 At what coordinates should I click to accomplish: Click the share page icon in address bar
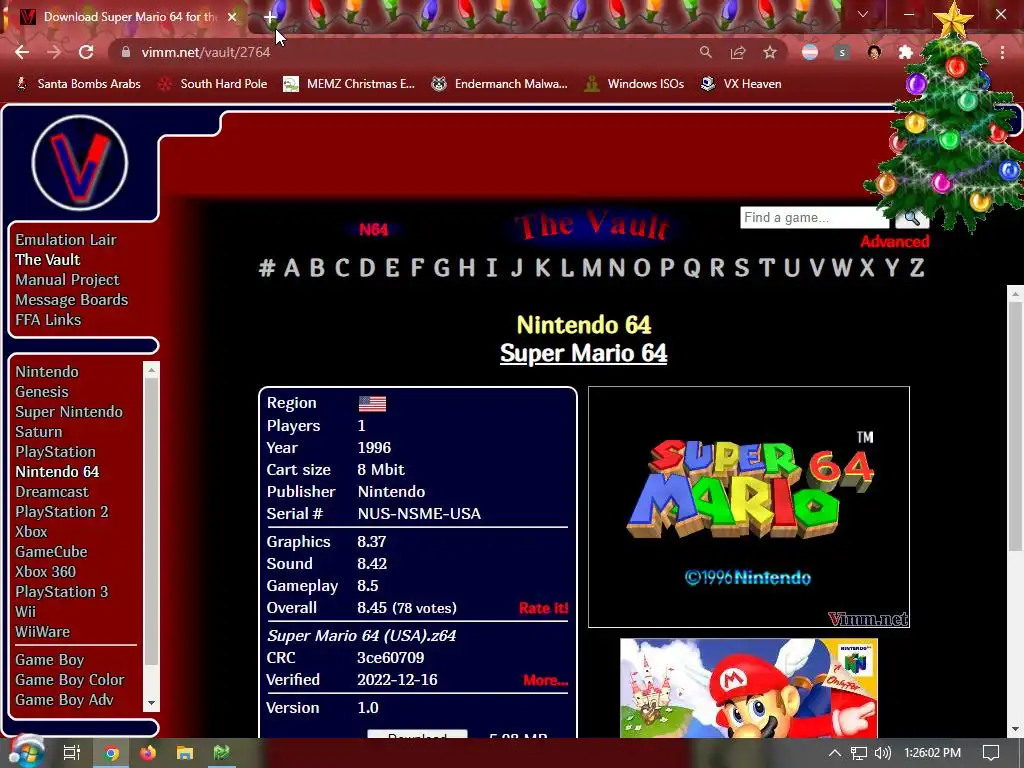coord(738,52)
